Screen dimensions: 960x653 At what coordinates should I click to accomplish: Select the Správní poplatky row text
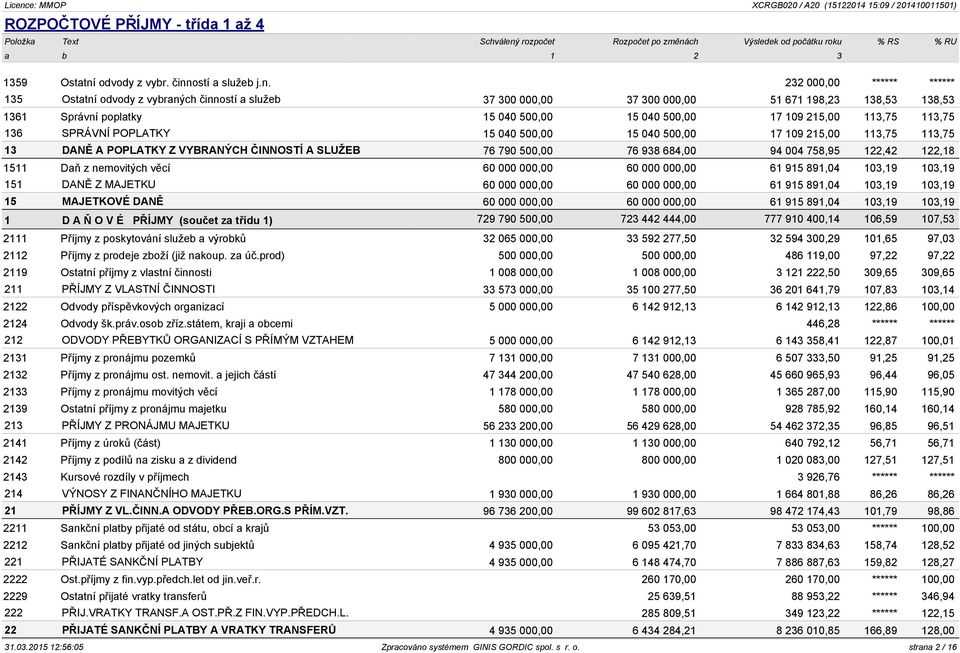pos(101,117)
